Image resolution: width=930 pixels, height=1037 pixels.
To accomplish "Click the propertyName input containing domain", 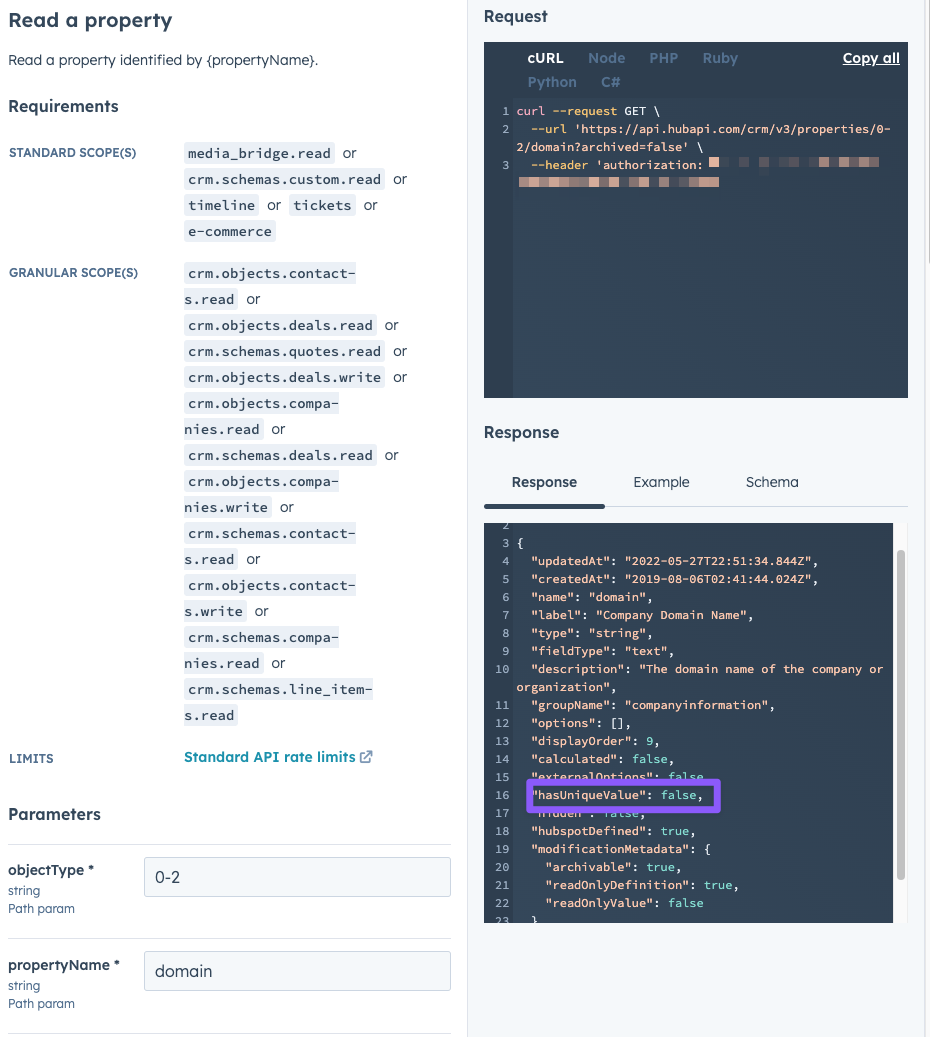I will coord(297,971).
